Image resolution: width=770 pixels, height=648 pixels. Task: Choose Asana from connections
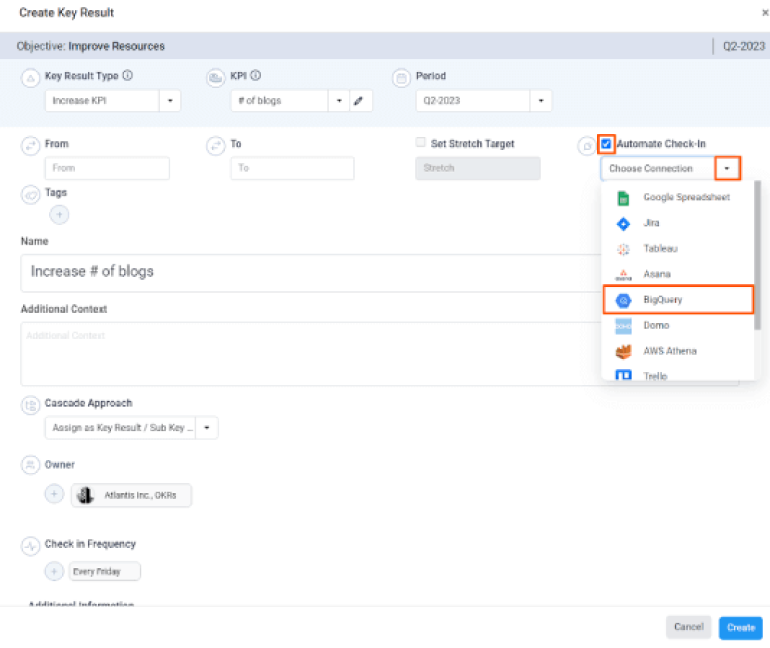[x=678, y=274]
